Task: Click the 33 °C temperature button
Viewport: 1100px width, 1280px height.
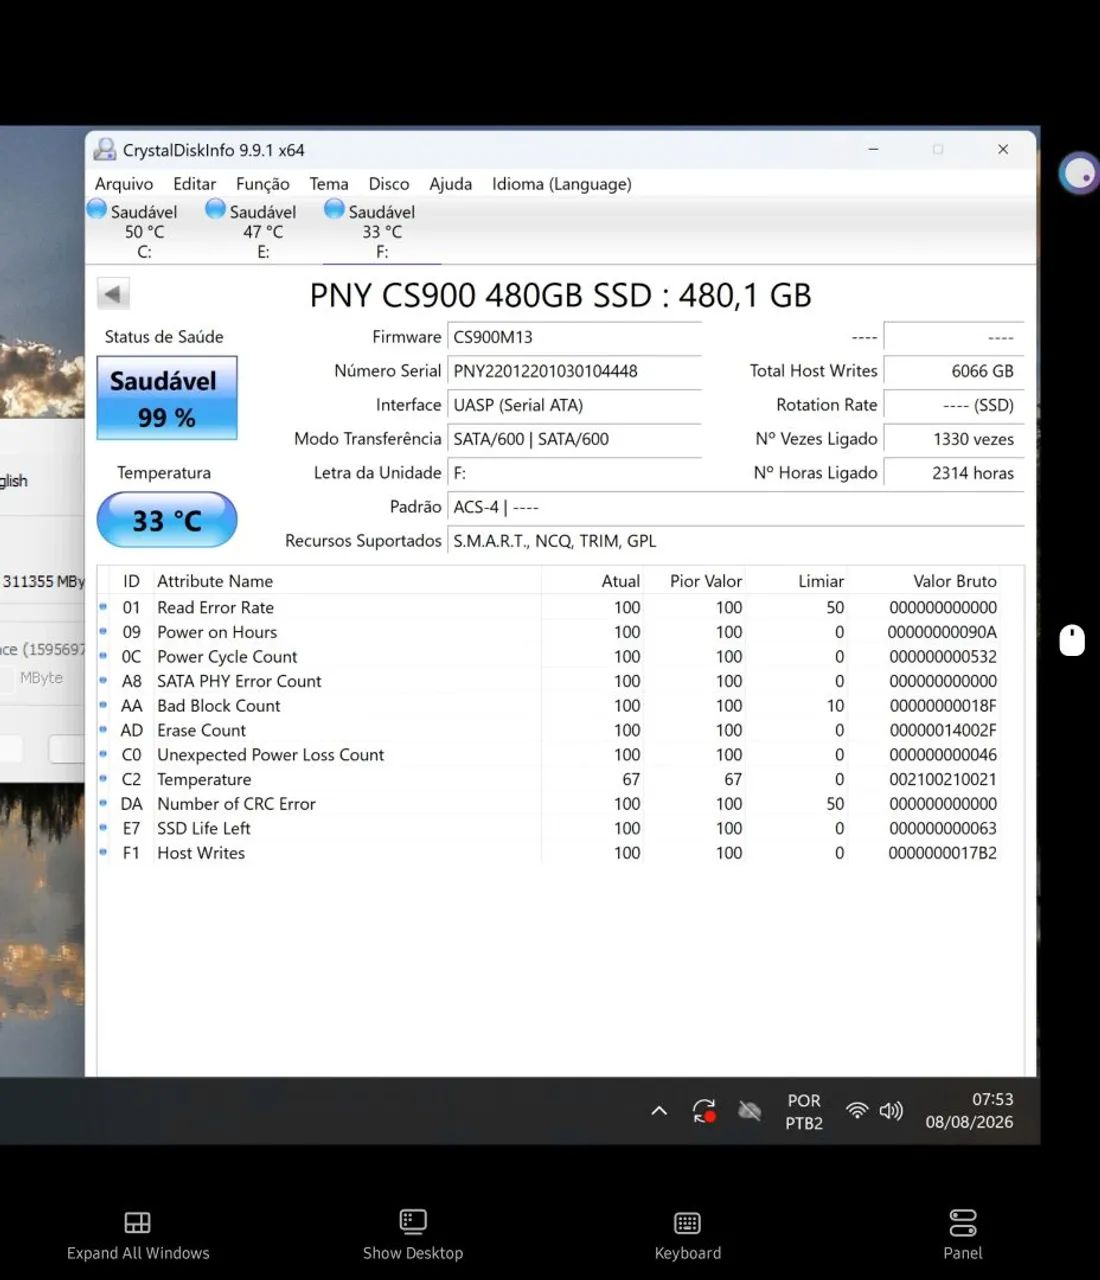Action: (167, 520)
